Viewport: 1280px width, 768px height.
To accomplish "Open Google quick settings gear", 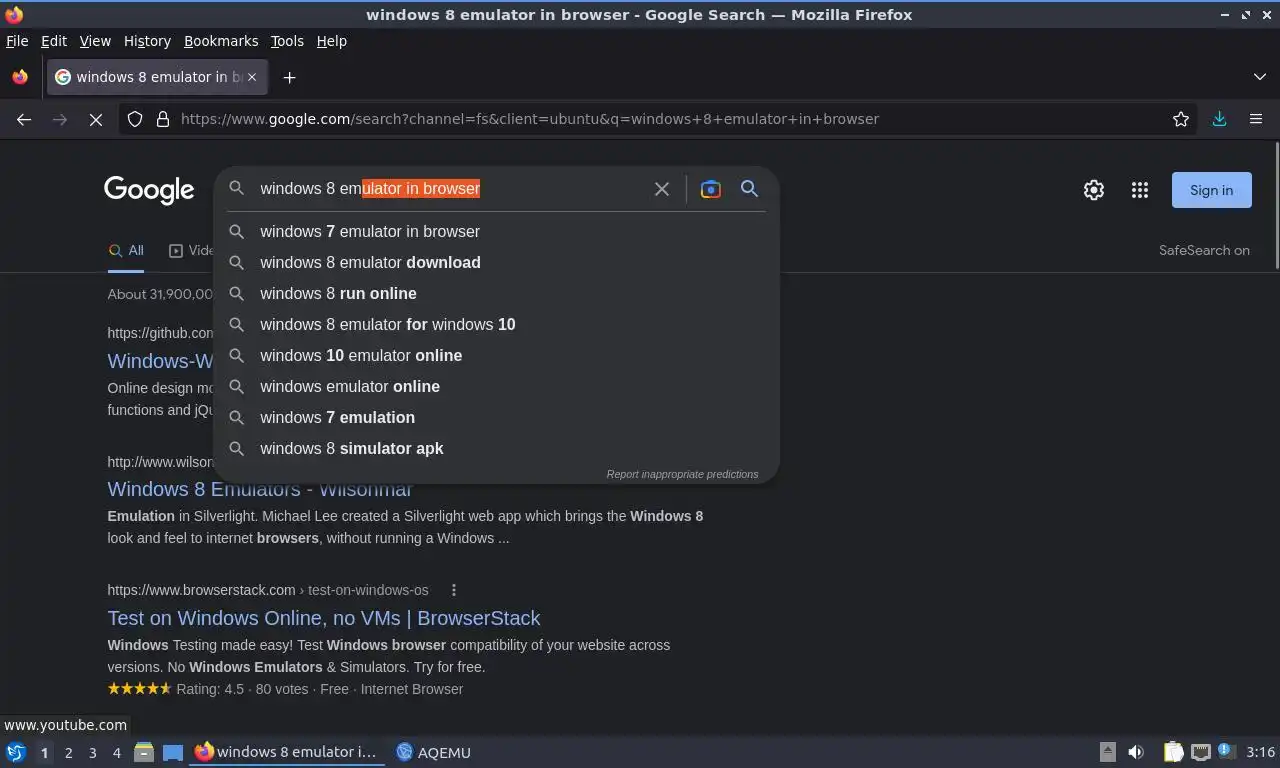I will pos(1094,190).
